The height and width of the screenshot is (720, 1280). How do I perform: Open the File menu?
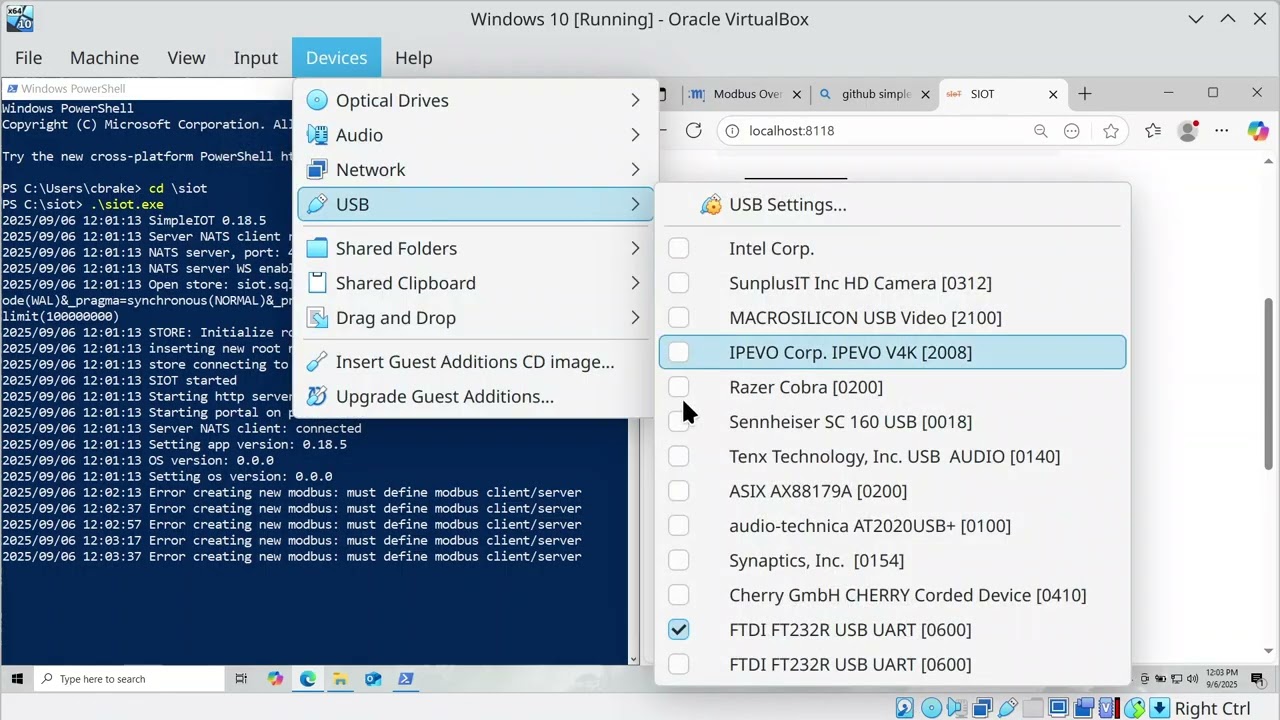coord(28,58)
